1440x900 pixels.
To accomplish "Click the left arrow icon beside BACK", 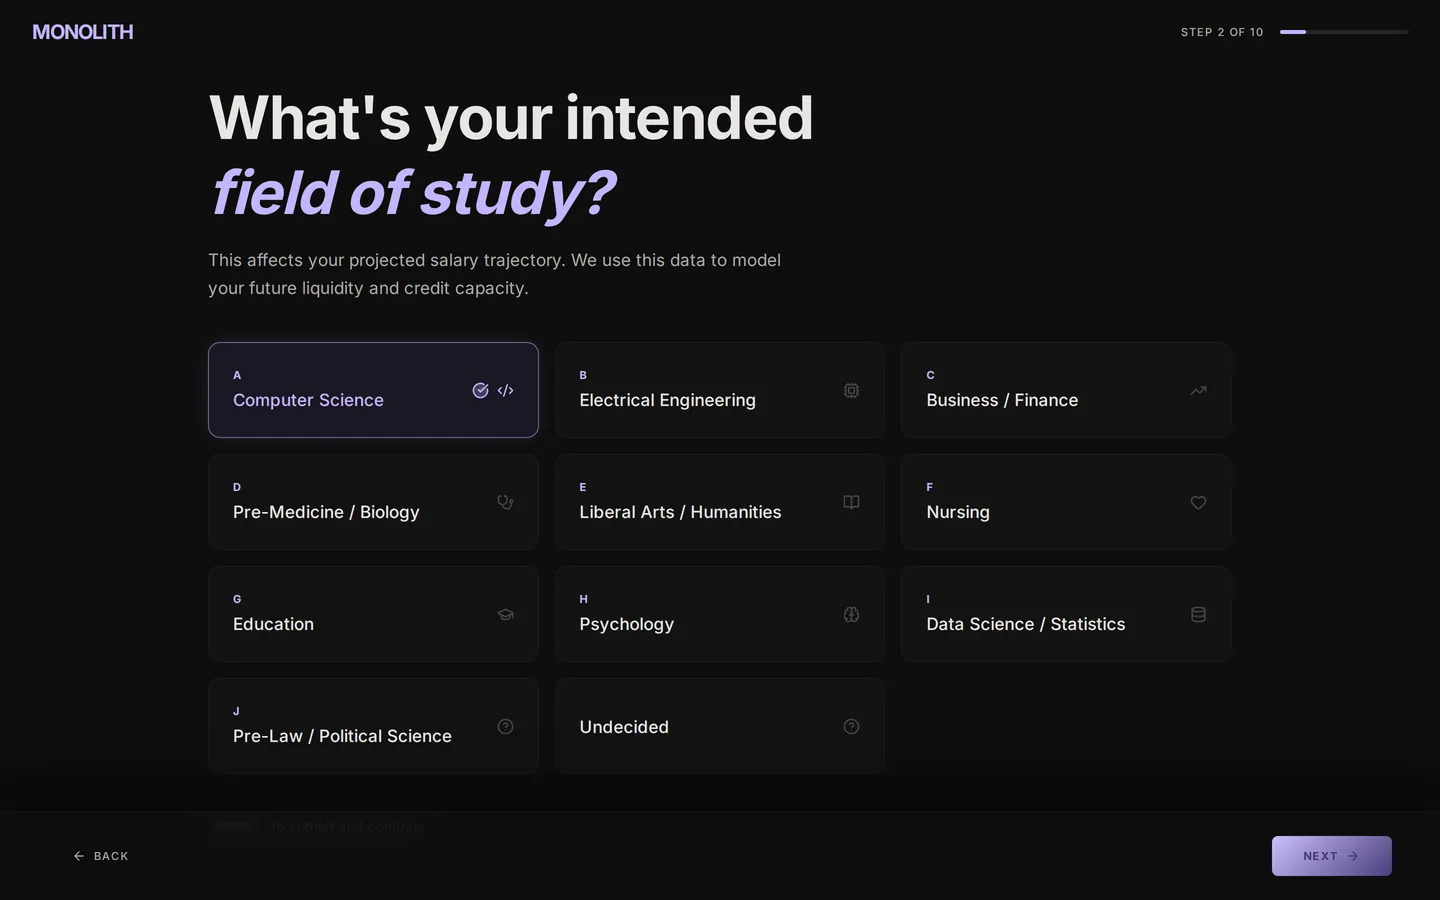I will [79, 856].
